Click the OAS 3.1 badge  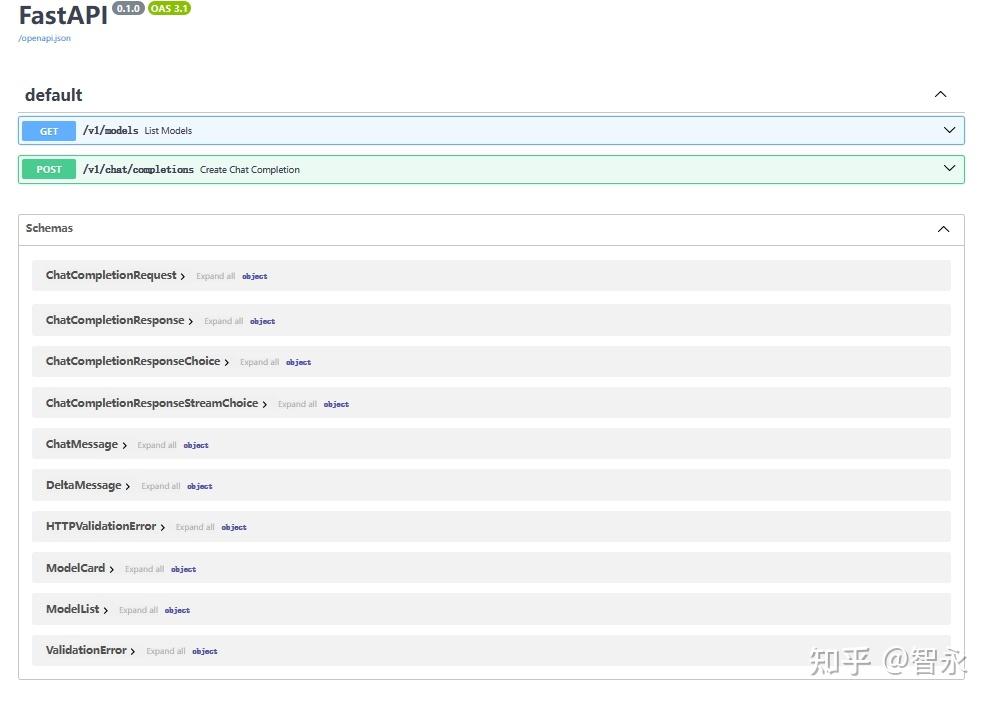(168, 8)
